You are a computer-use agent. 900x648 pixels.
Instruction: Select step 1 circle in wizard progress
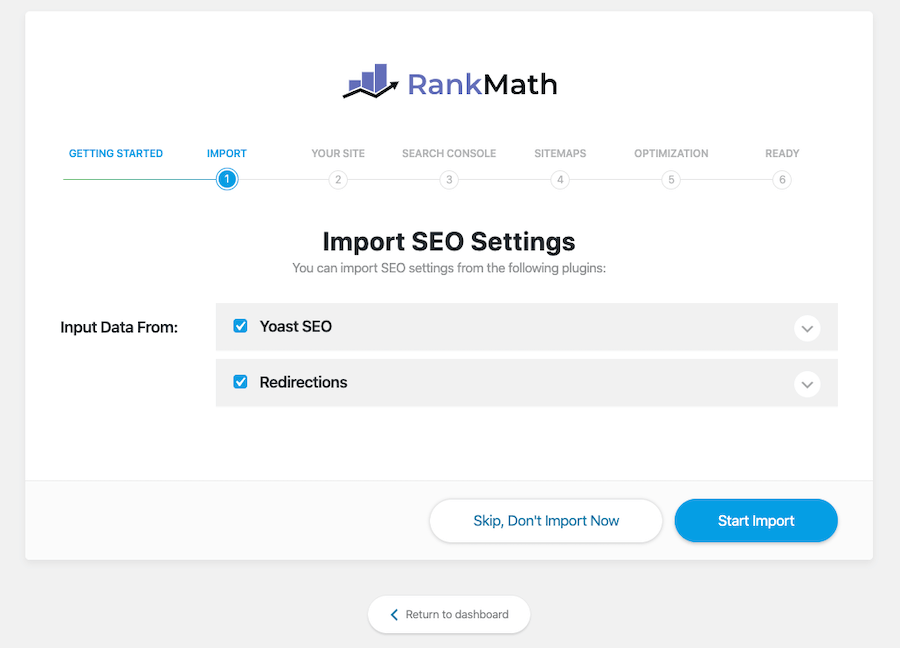227,180
